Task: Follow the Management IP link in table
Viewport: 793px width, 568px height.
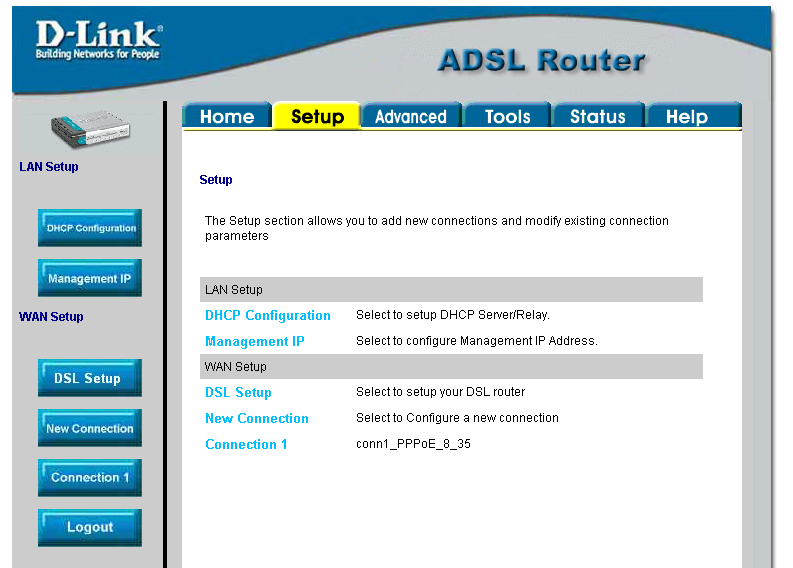Action: tap(254, 341)
